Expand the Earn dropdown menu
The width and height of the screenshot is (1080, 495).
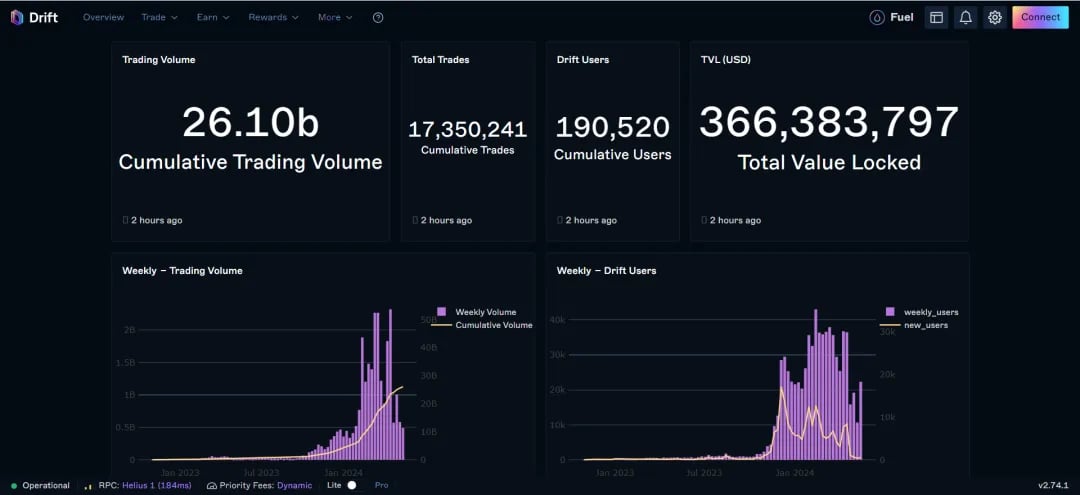[x=213, y=17]
